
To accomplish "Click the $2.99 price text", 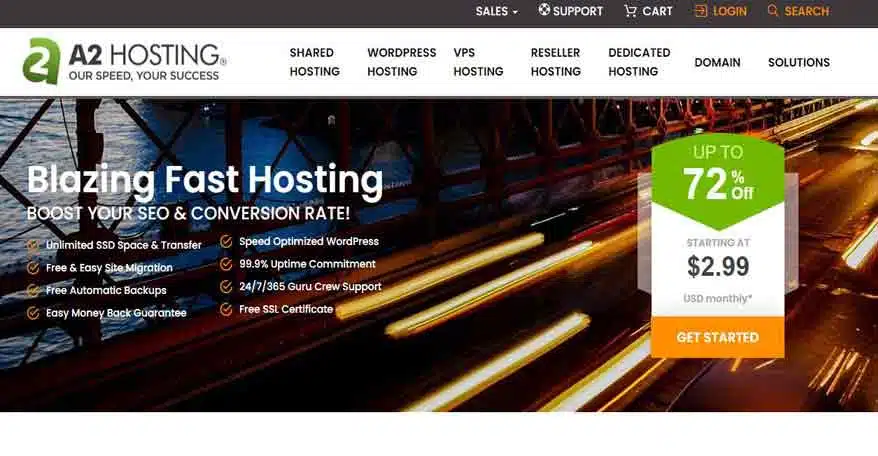I will pos(718,267).
